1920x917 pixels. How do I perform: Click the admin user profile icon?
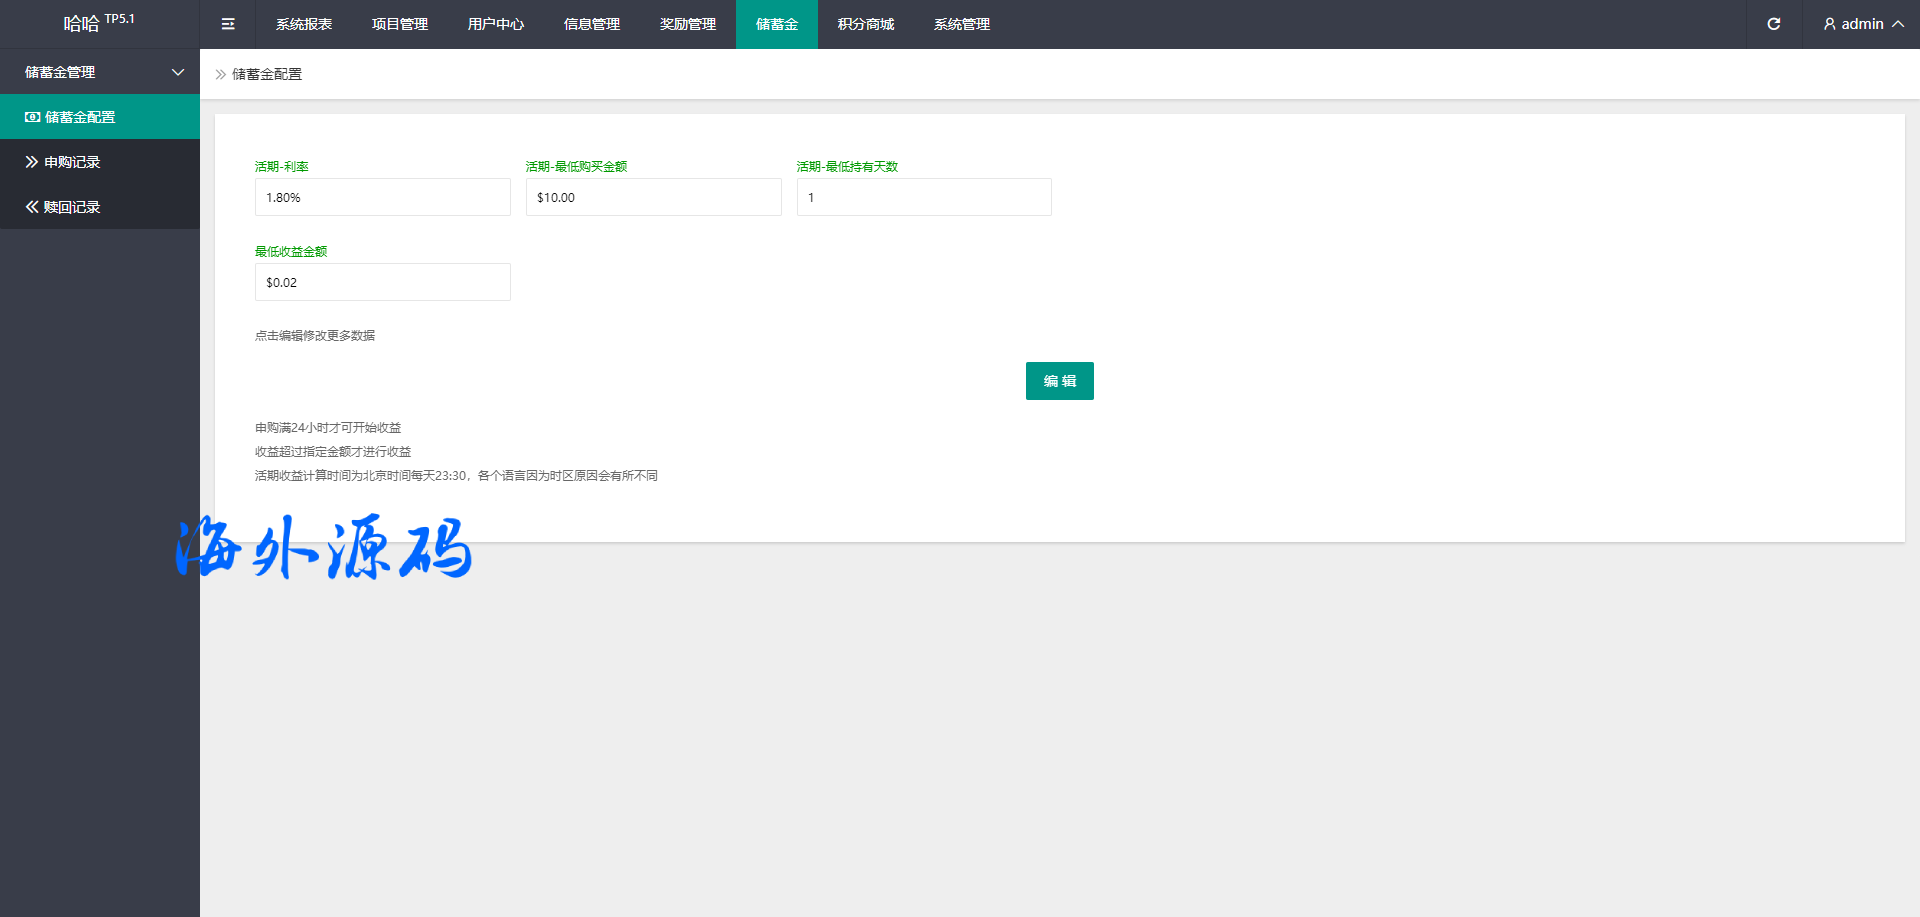coord(1829,24)
